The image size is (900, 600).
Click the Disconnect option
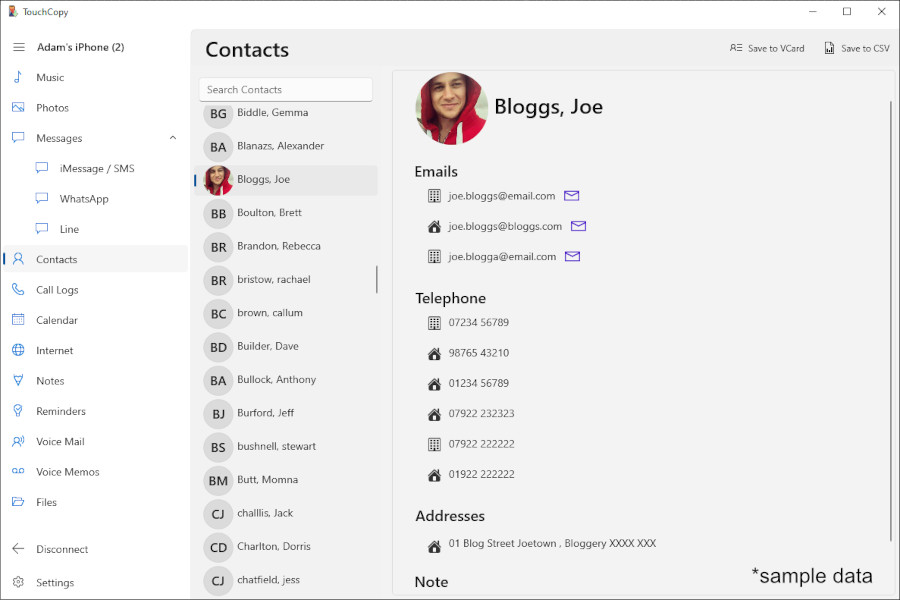[62, 549]
